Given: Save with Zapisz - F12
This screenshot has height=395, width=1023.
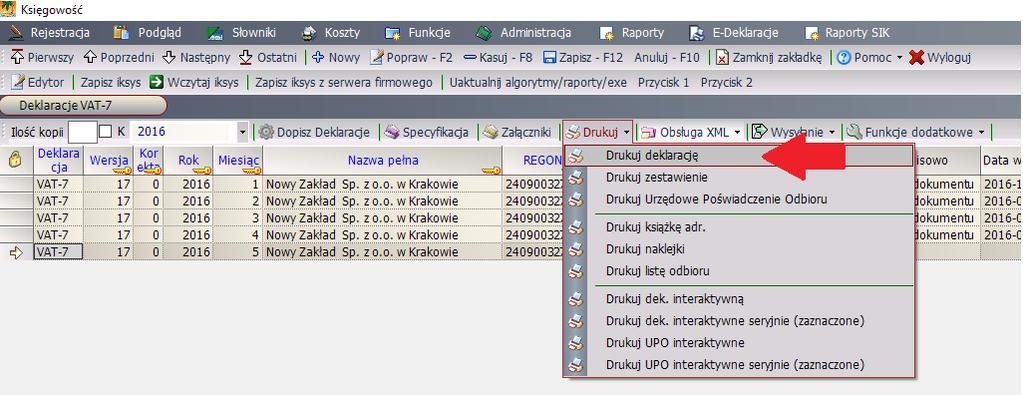Looking at the screenshot, I should [583, 57].
